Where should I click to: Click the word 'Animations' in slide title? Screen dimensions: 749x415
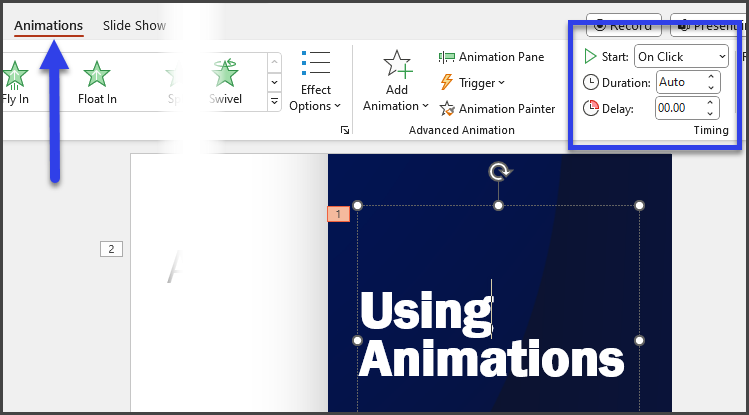492,359
